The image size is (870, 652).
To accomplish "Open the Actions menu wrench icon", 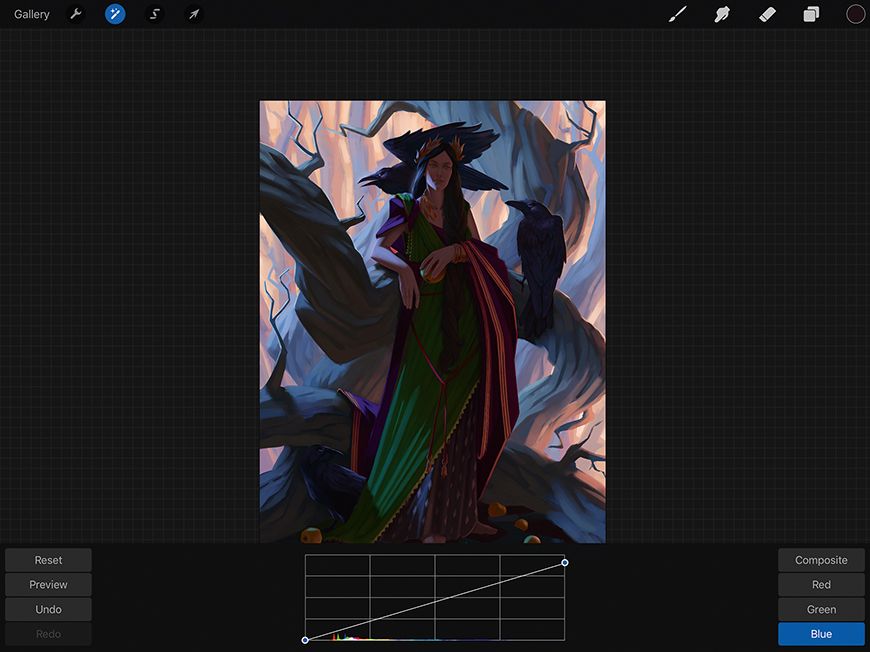I will pos(75,14).
